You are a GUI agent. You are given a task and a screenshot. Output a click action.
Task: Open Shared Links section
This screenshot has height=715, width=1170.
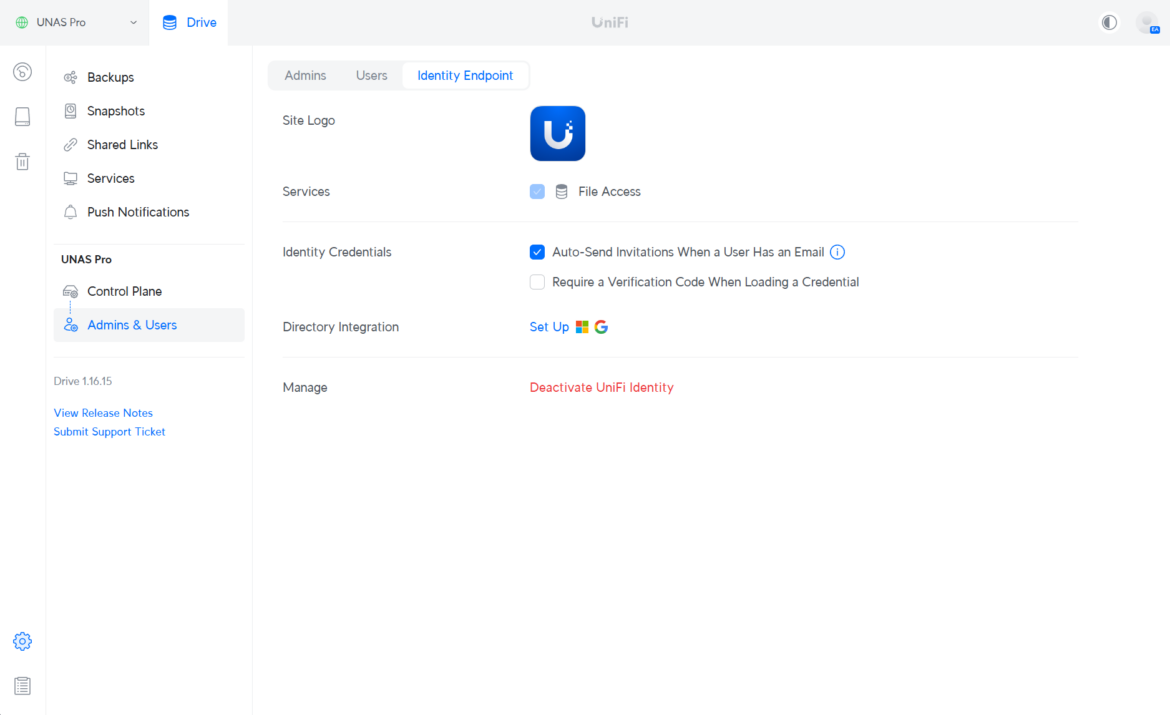pyautogui.click(x=149, y=145)
